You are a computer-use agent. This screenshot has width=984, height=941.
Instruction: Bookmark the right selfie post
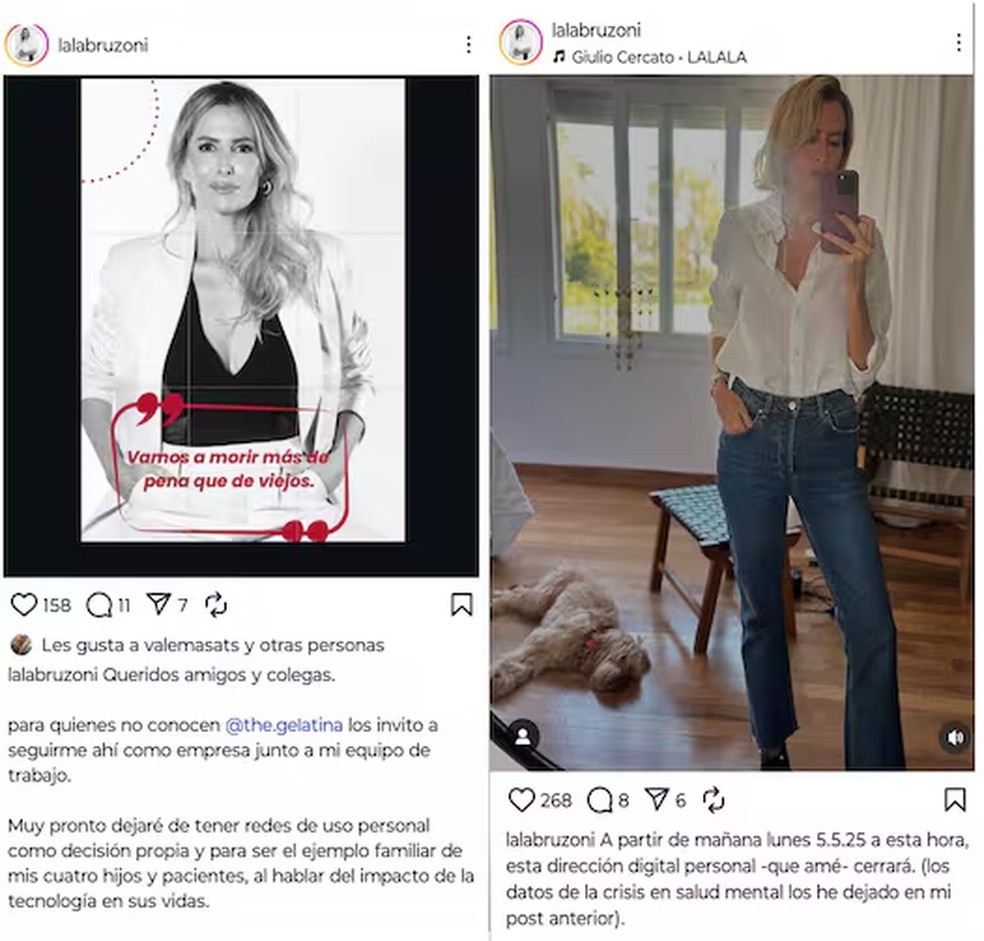click(x=955, y=800)
